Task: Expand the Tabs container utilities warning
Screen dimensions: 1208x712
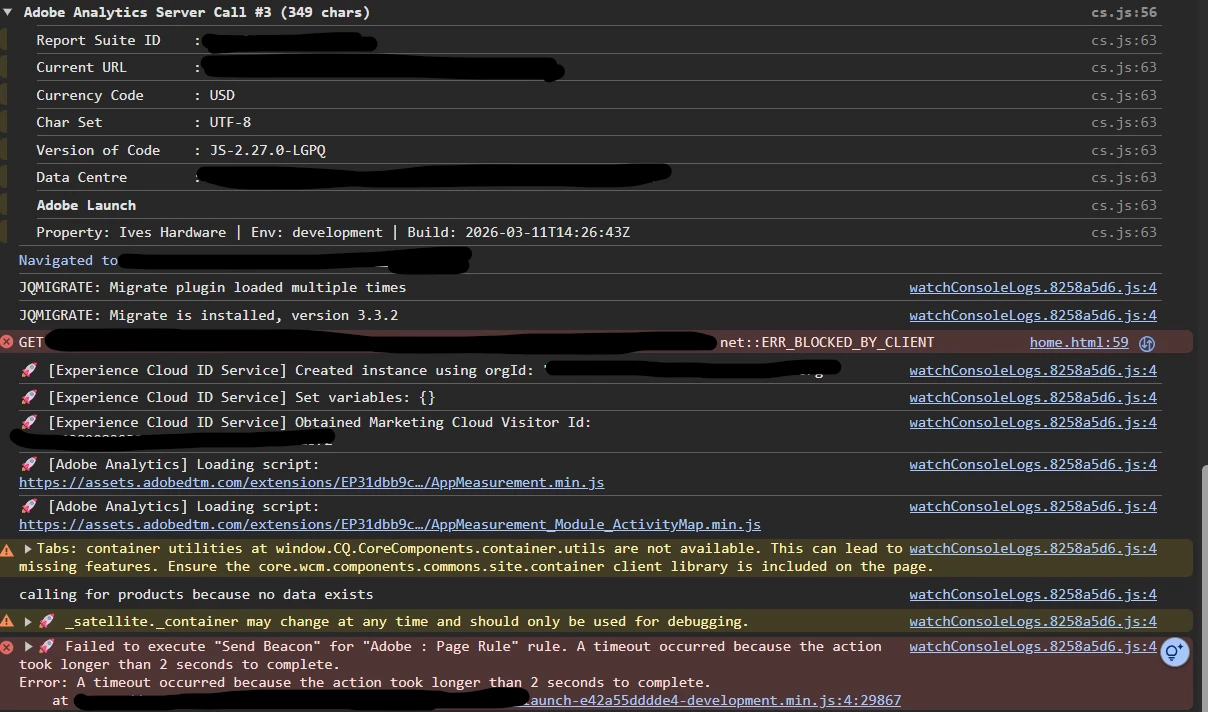Action: click(28, 549)
